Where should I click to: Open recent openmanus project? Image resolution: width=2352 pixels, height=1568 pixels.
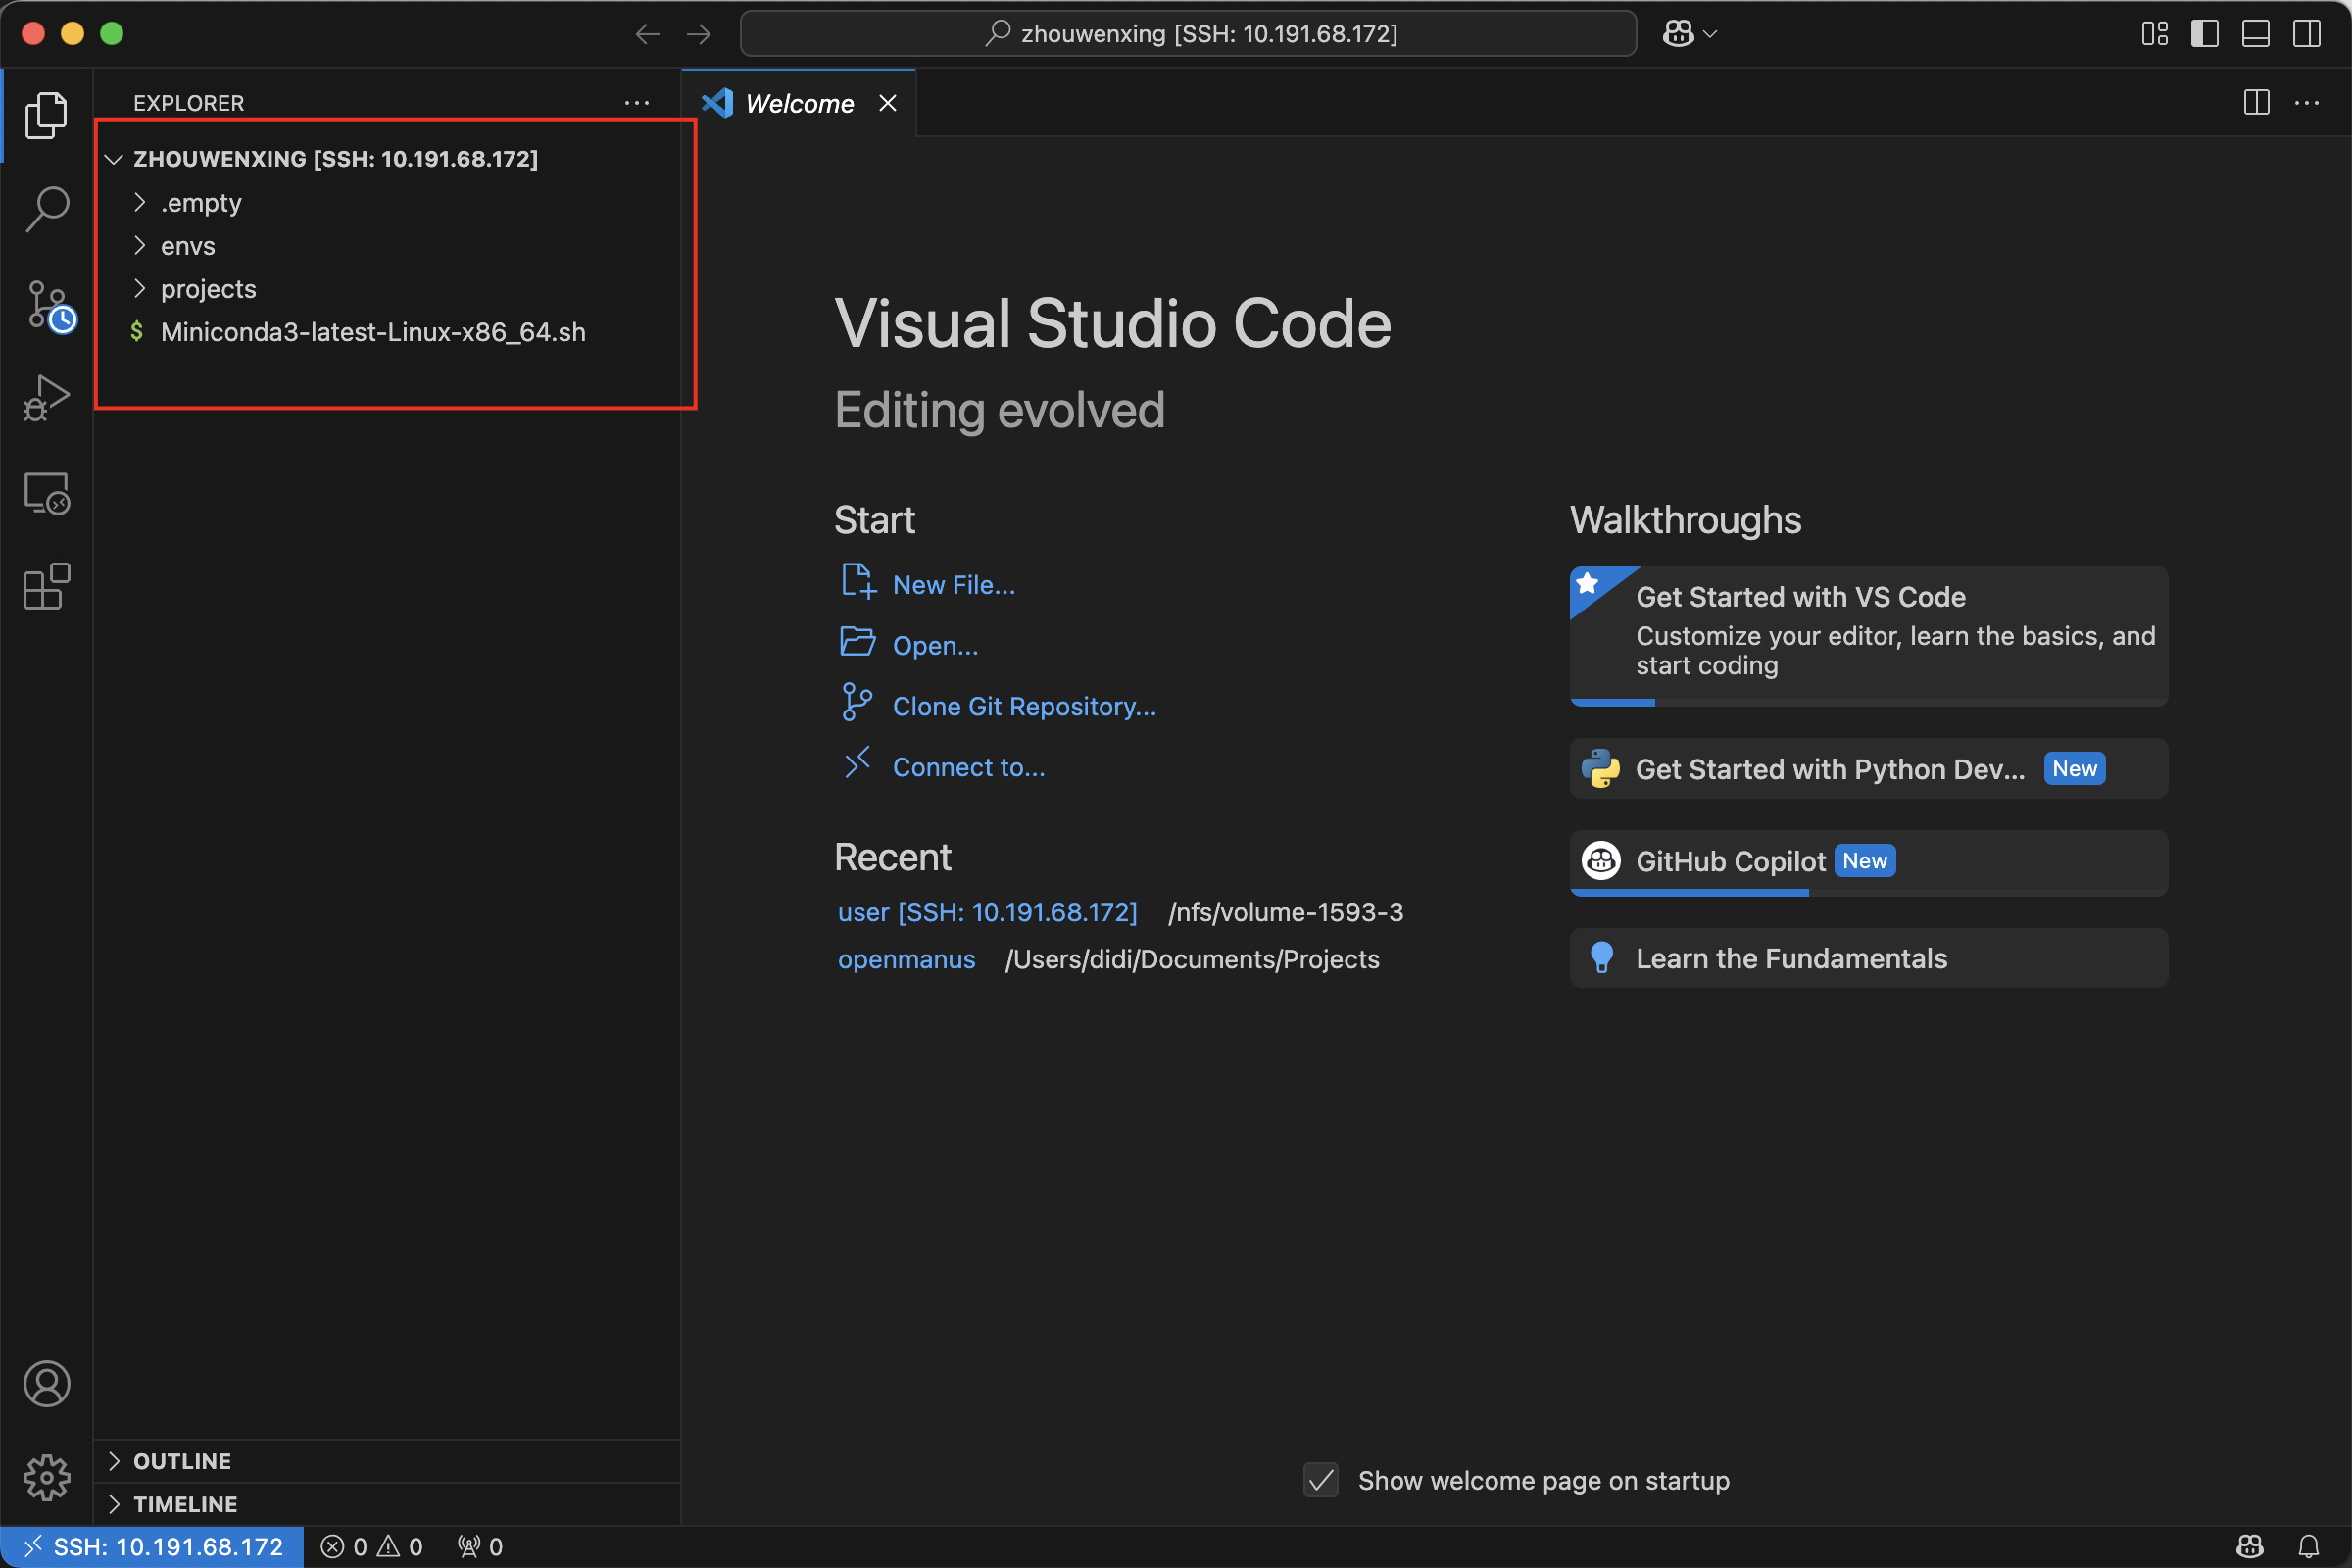click(906, 959)
